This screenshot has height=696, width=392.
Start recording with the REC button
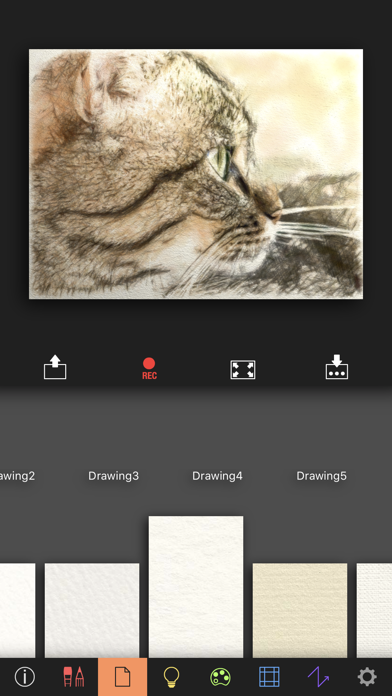click(x=149, y=369)
